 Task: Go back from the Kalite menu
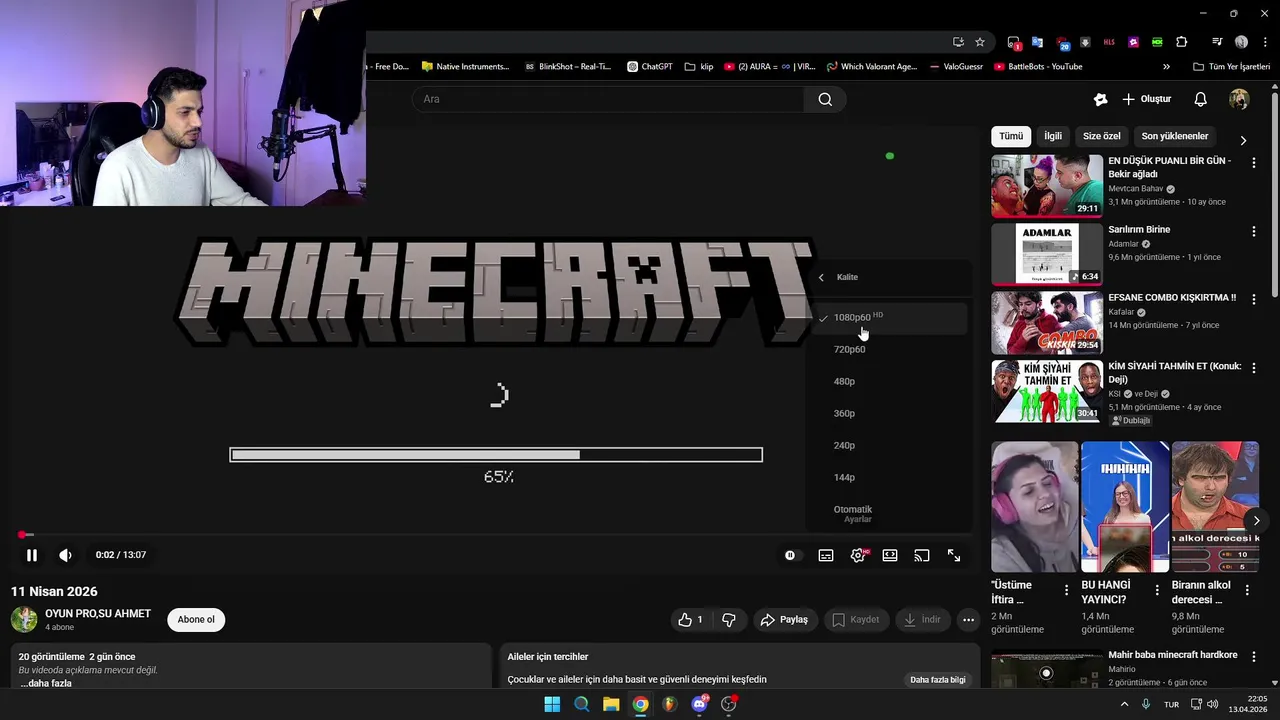point(821,277)
